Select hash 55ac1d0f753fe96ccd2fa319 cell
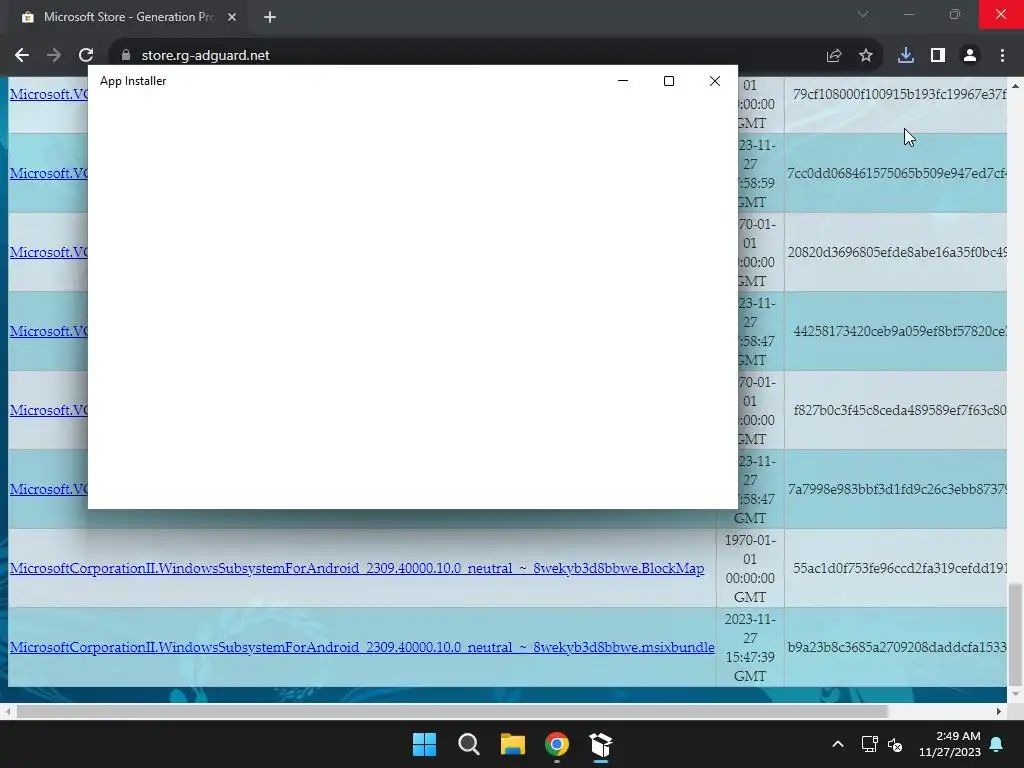Viewport: 1024px width, 768px height. point(896,568)
